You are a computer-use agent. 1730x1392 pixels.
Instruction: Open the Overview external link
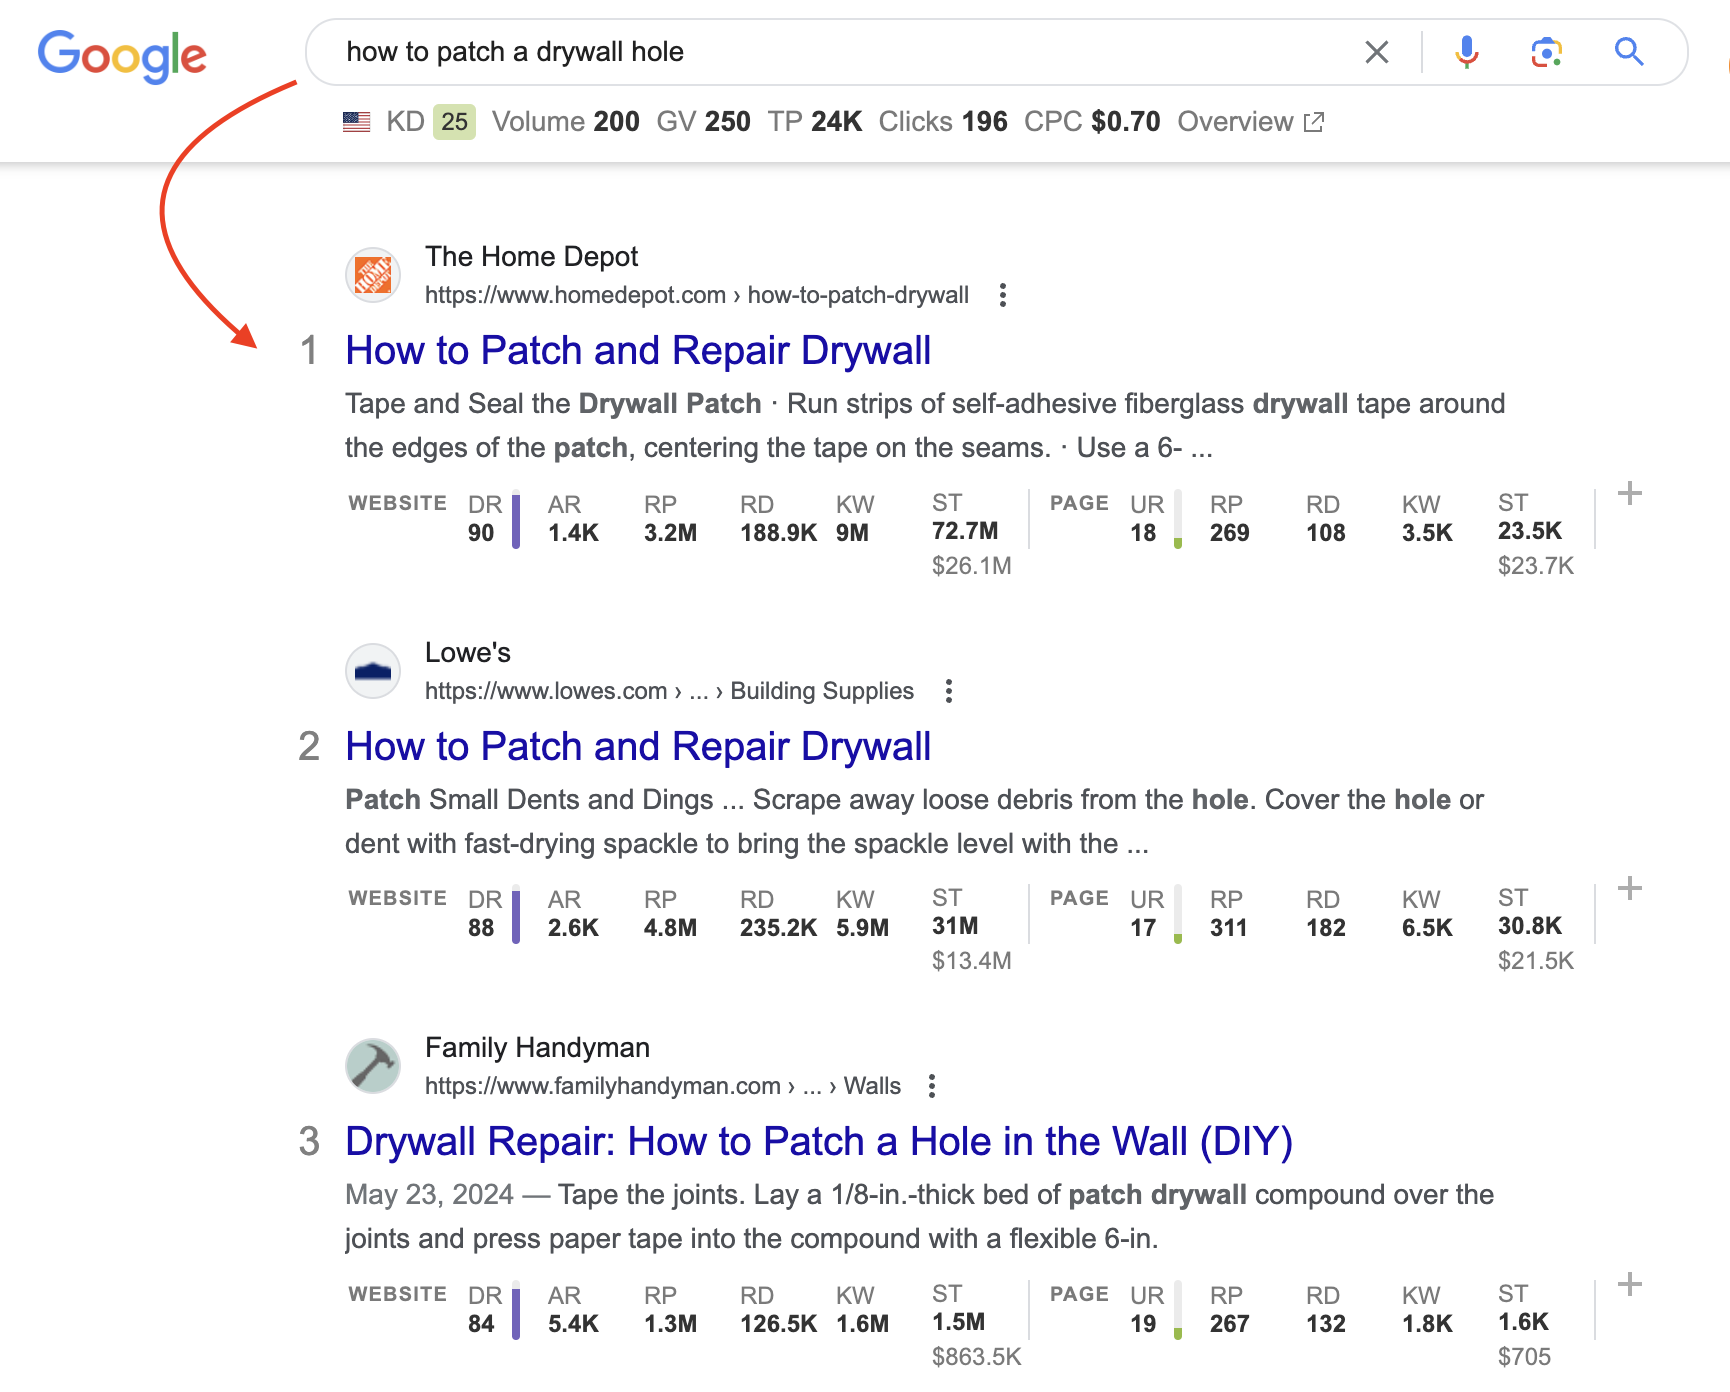pyautogui.click(x=1250, y=122)
